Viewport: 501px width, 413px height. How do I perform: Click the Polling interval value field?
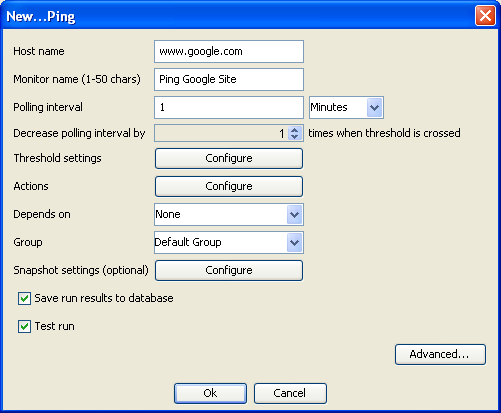[229, 107]
